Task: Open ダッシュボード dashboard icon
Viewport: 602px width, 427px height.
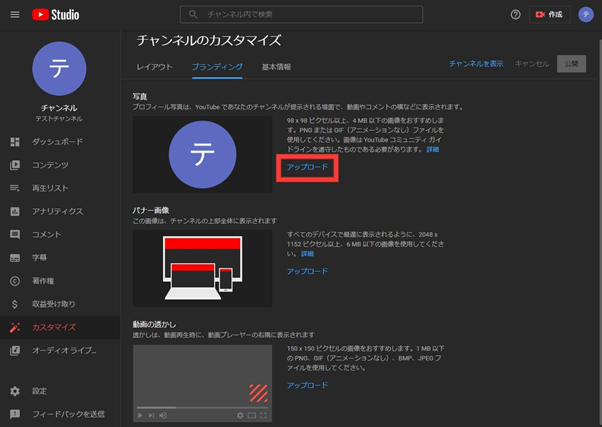Action: tap(15, 142)
